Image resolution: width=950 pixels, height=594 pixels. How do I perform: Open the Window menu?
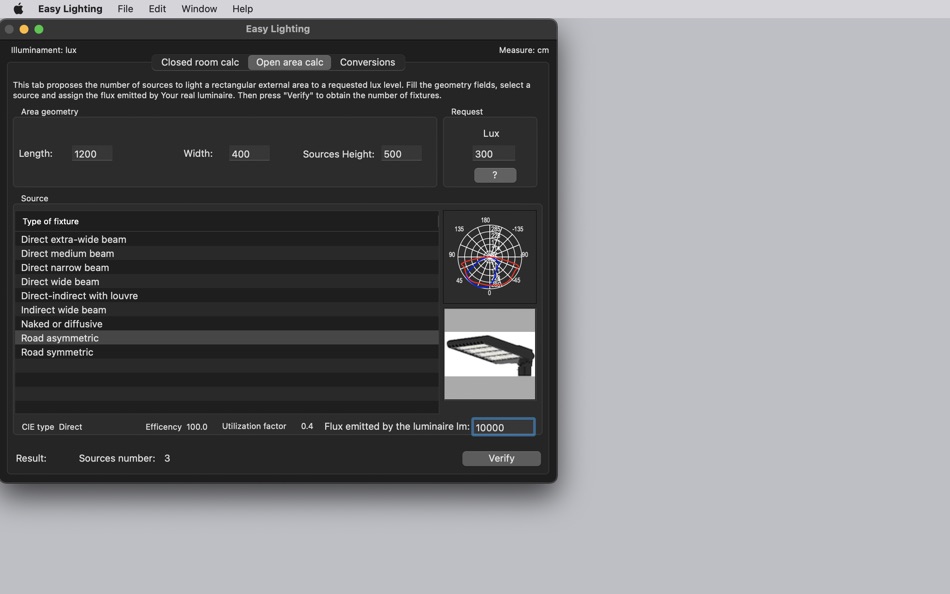pos(199,8)
